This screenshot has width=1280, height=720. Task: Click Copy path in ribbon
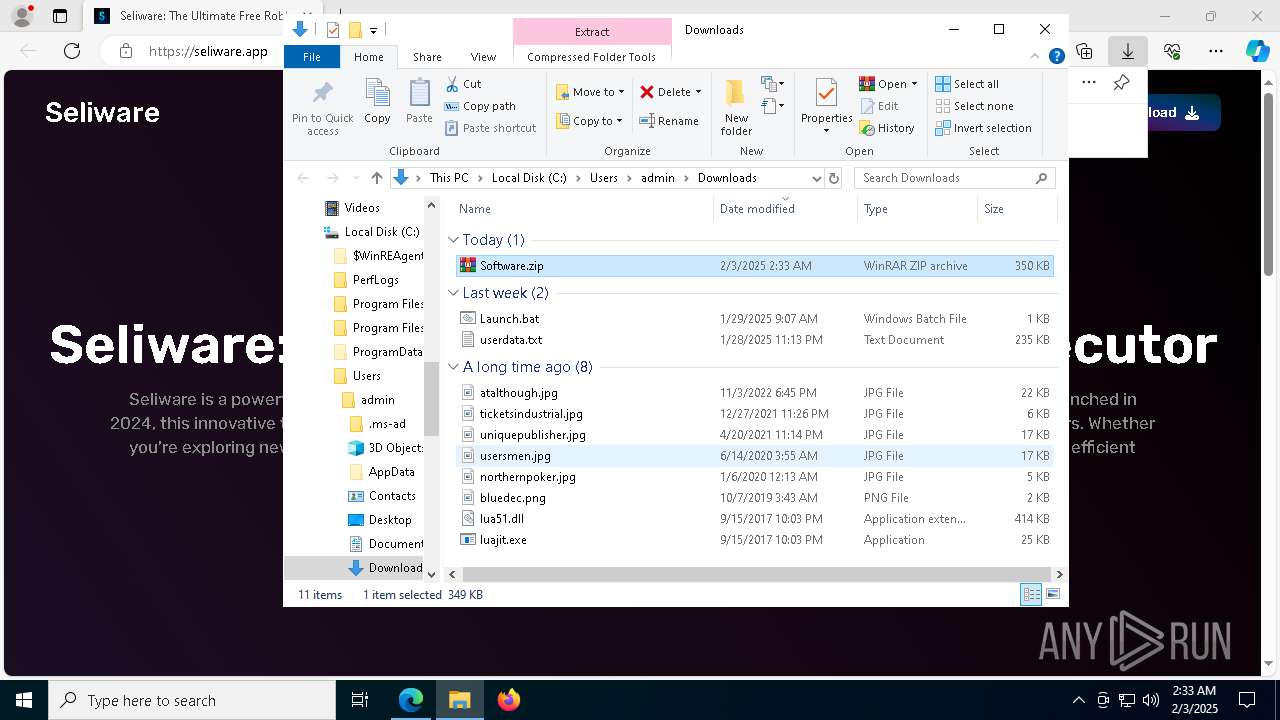pyautogui.click(x=480, y=106)
